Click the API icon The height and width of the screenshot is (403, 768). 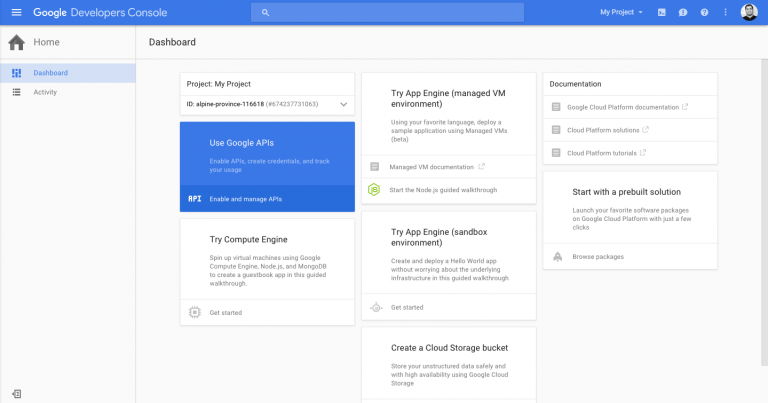click(194, 199)
